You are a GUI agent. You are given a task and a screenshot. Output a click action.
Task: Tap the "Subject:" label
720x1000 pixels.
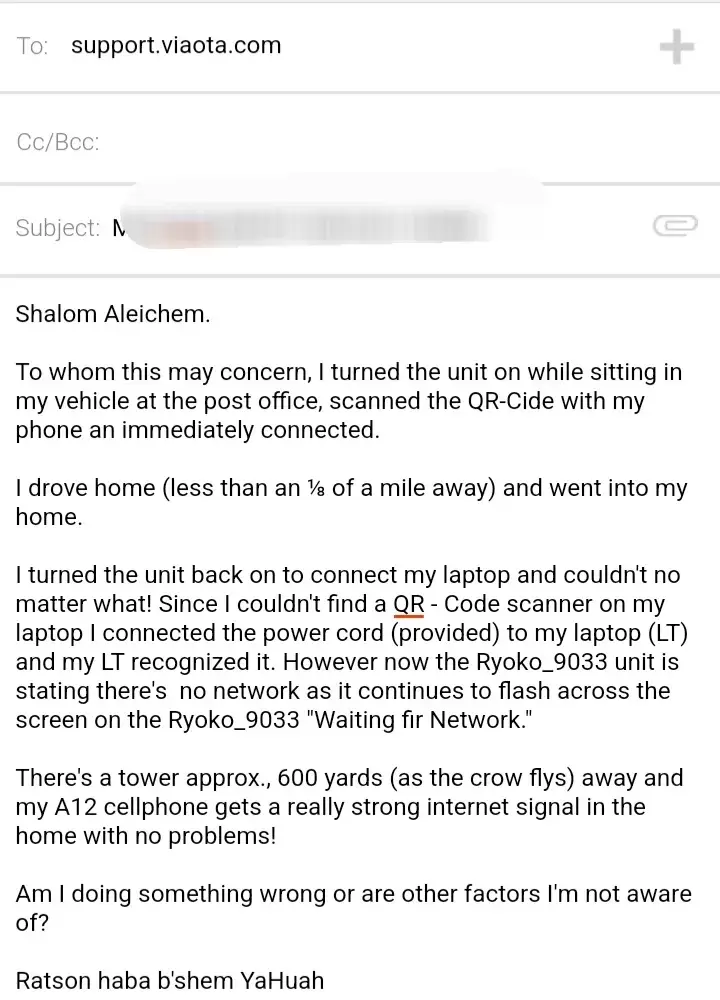57,228
